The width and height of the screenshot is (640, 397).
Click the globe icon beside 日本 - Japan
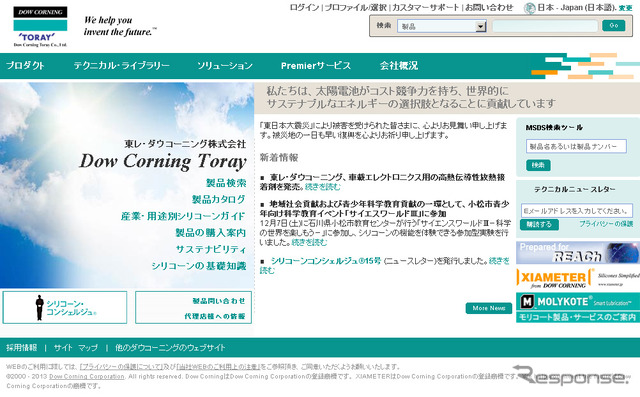coord(529,8)
